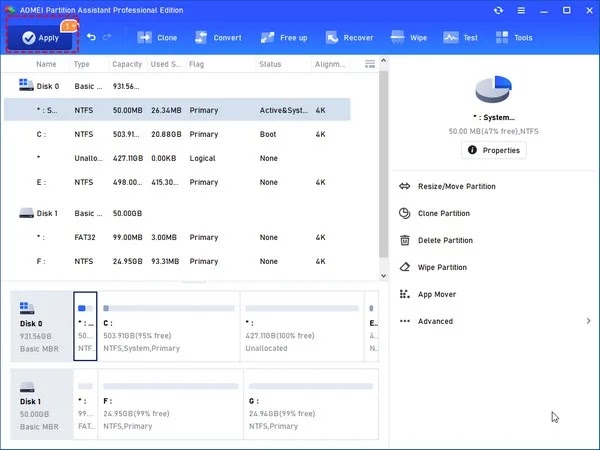
Task: Open the Recover tool
Action: pyautogui.click(x=349, y=38)
